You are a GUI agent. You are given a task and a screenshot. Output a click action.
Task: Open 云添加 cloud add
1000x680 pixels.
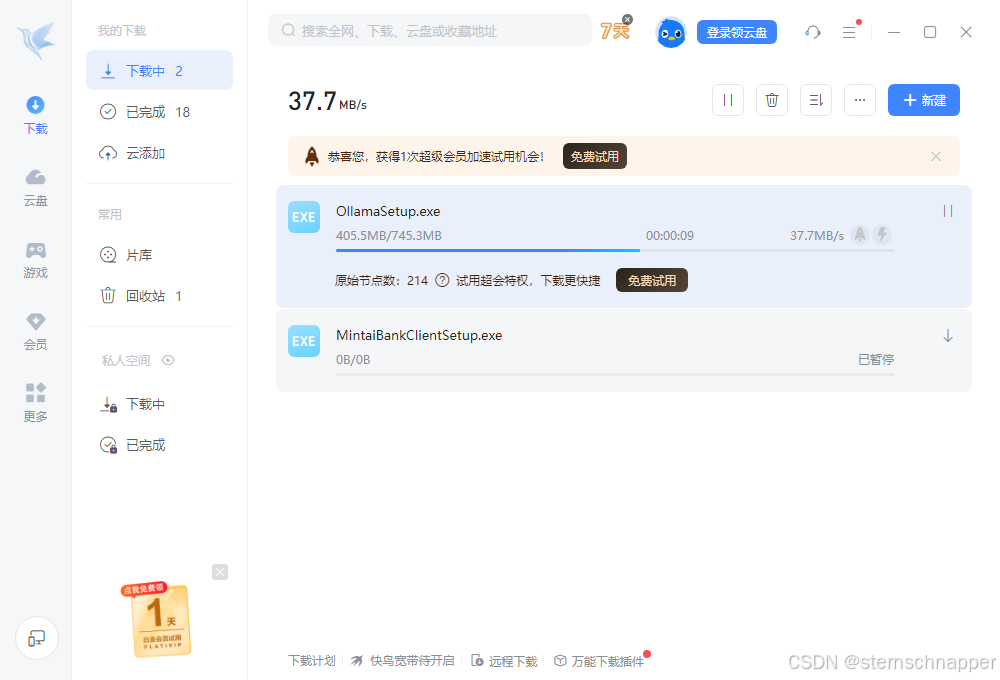coord(159,153)
